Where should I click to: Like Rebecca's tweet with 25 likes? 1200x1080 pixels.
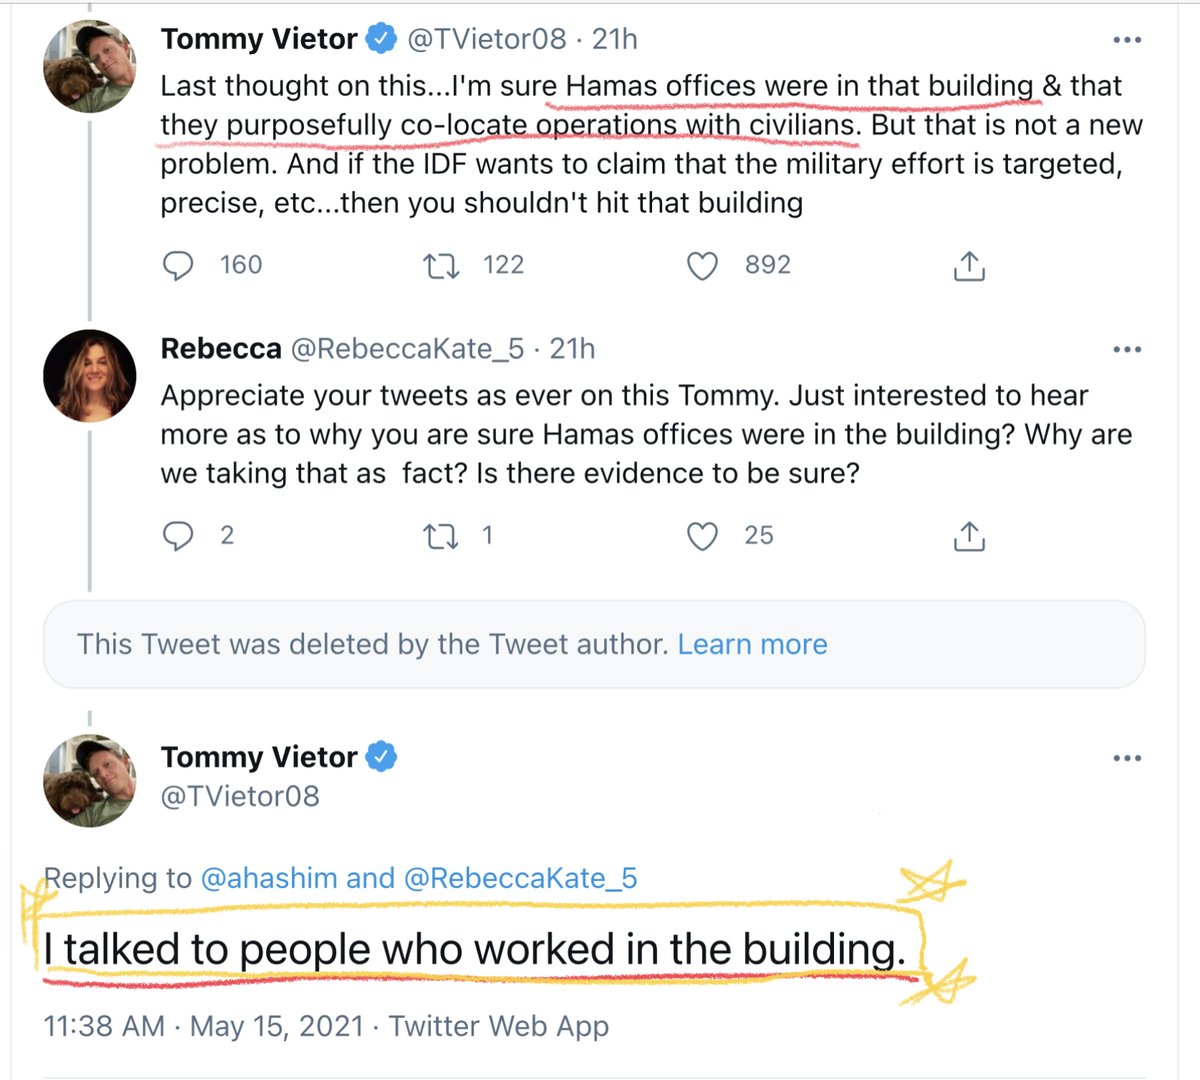703,536
